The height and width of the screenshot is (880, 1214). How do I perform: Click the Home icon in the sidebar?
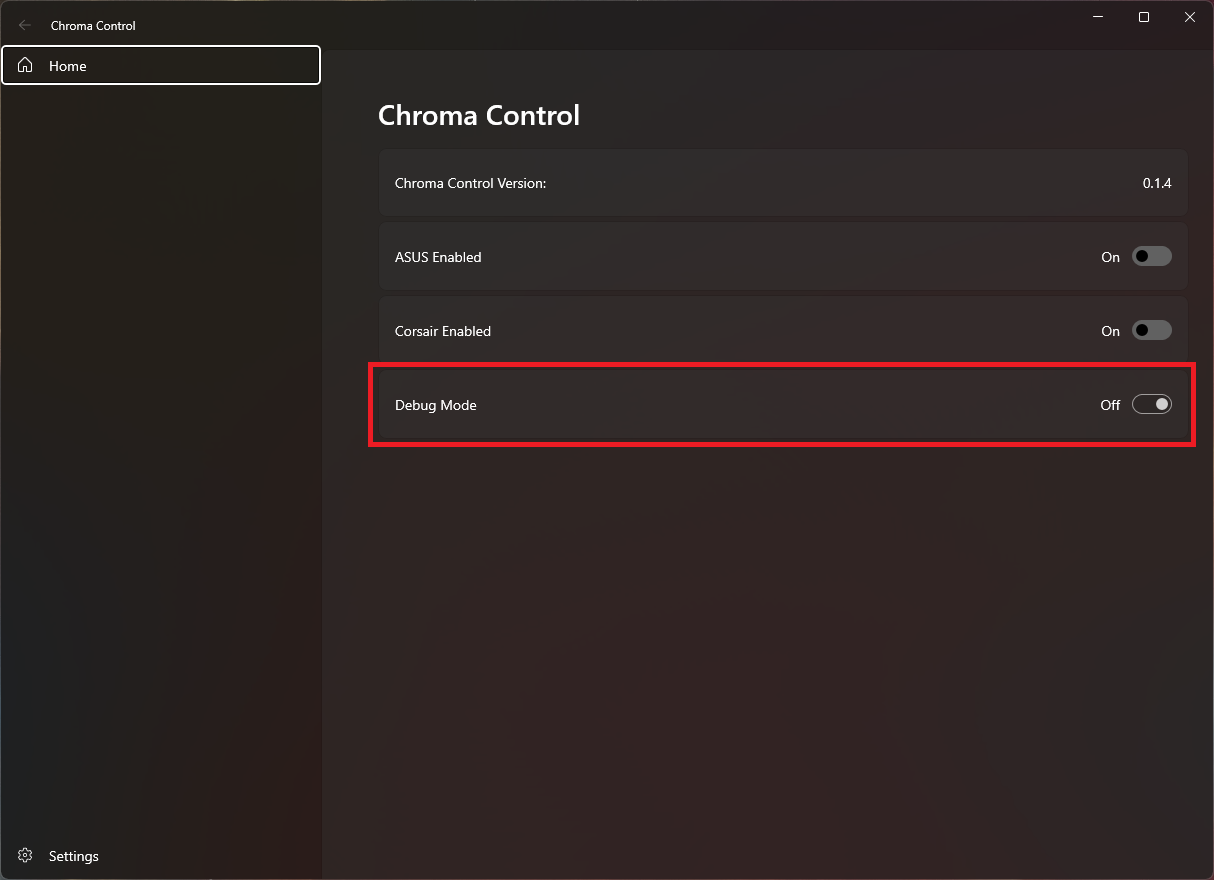[25, 65]
